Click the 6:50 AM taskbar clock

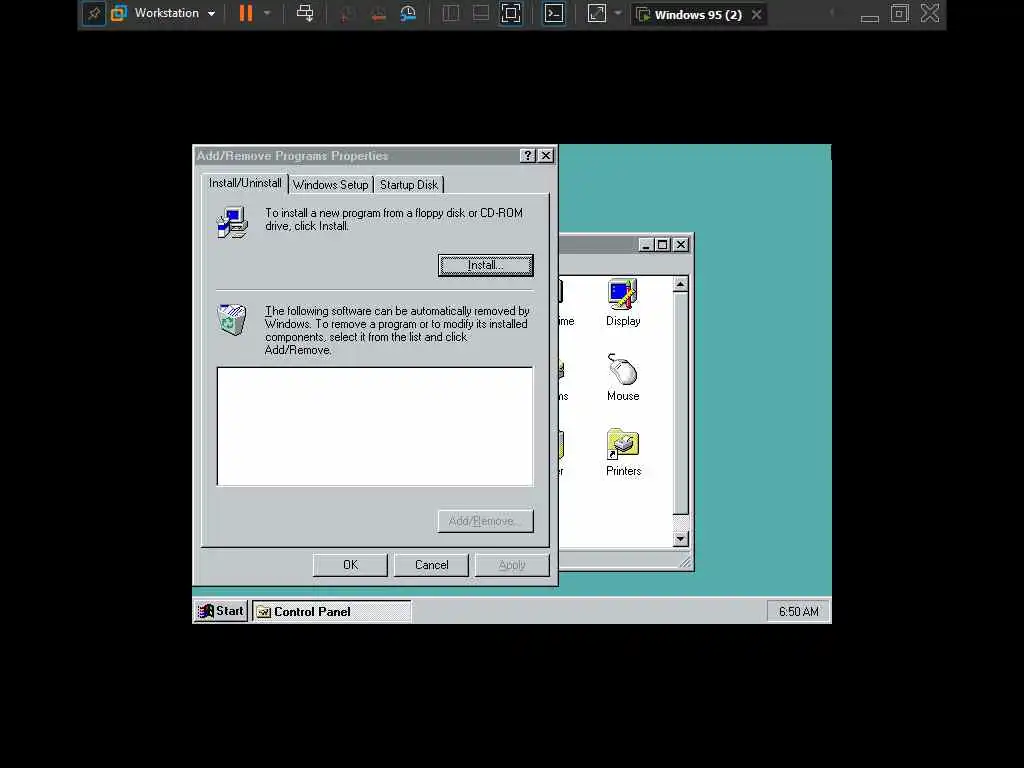[798, 612]
